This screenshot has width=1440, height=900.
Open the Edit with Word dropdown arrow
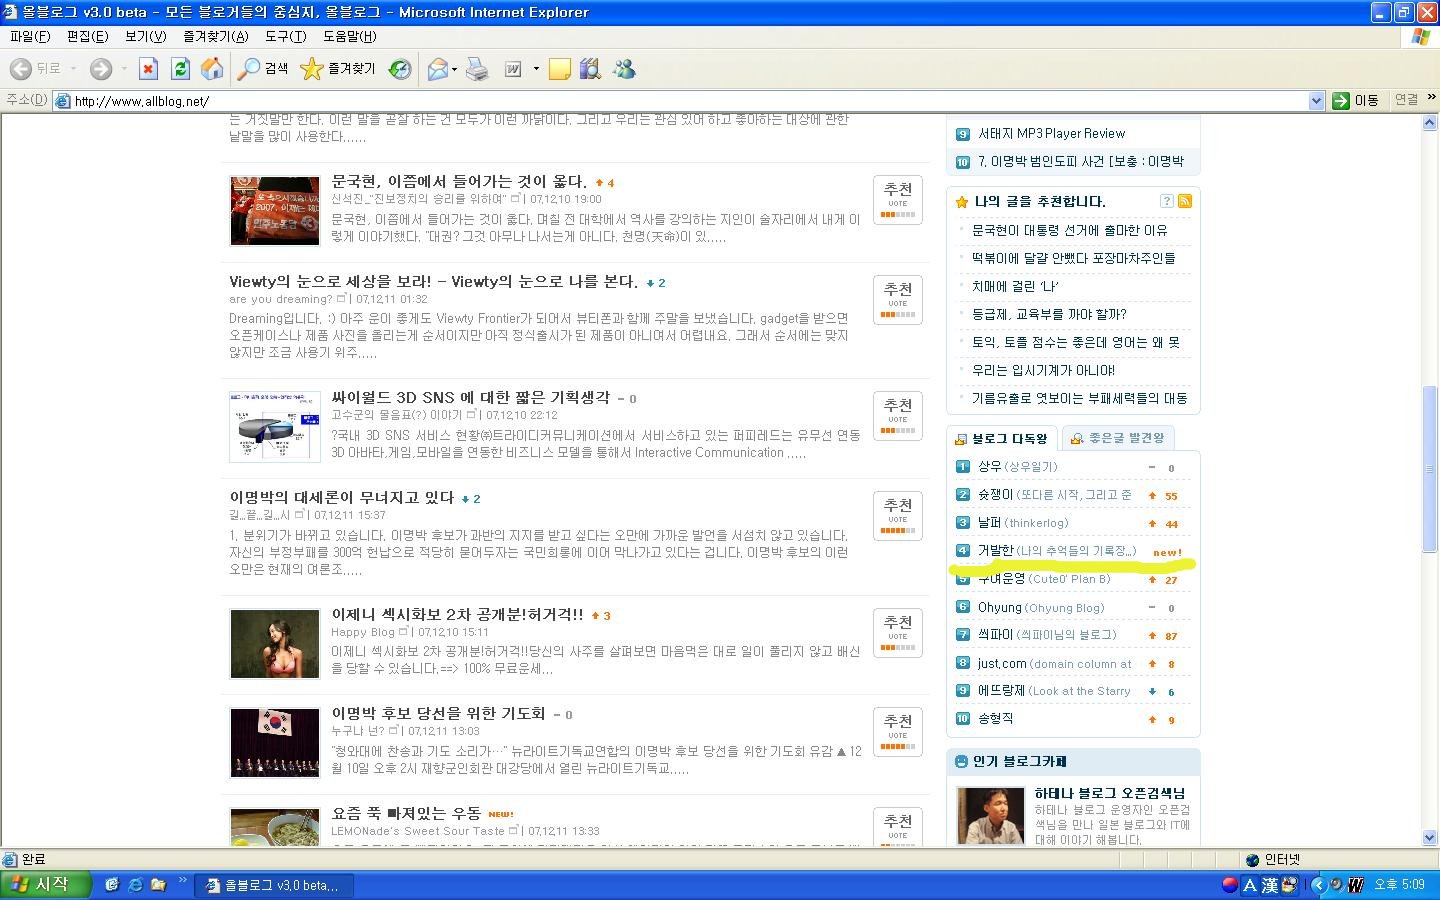pyautogui.click(x=536, y=69)
